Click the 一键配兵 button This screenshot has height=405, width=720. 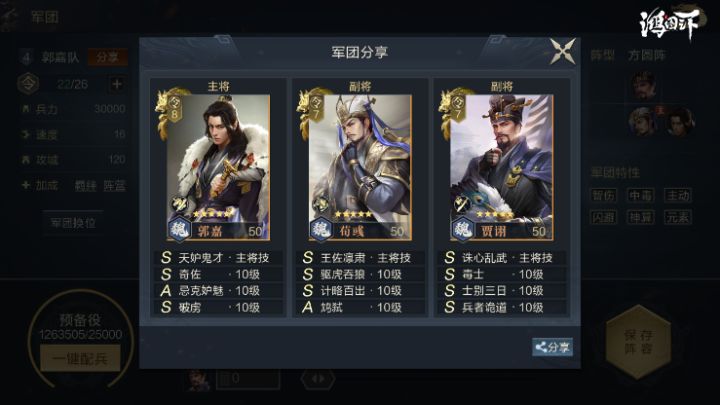pyautogui.click(x=80, y=358)
